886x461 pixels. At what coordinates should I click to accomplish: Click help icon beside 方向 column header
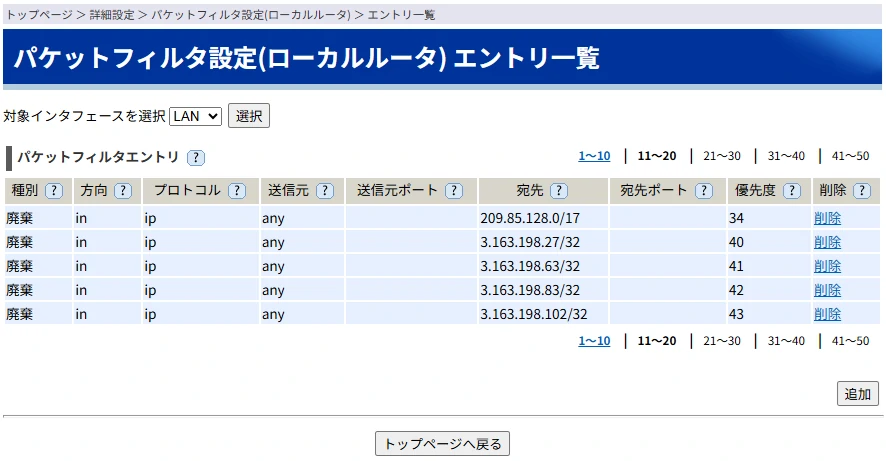pos(122,191)
